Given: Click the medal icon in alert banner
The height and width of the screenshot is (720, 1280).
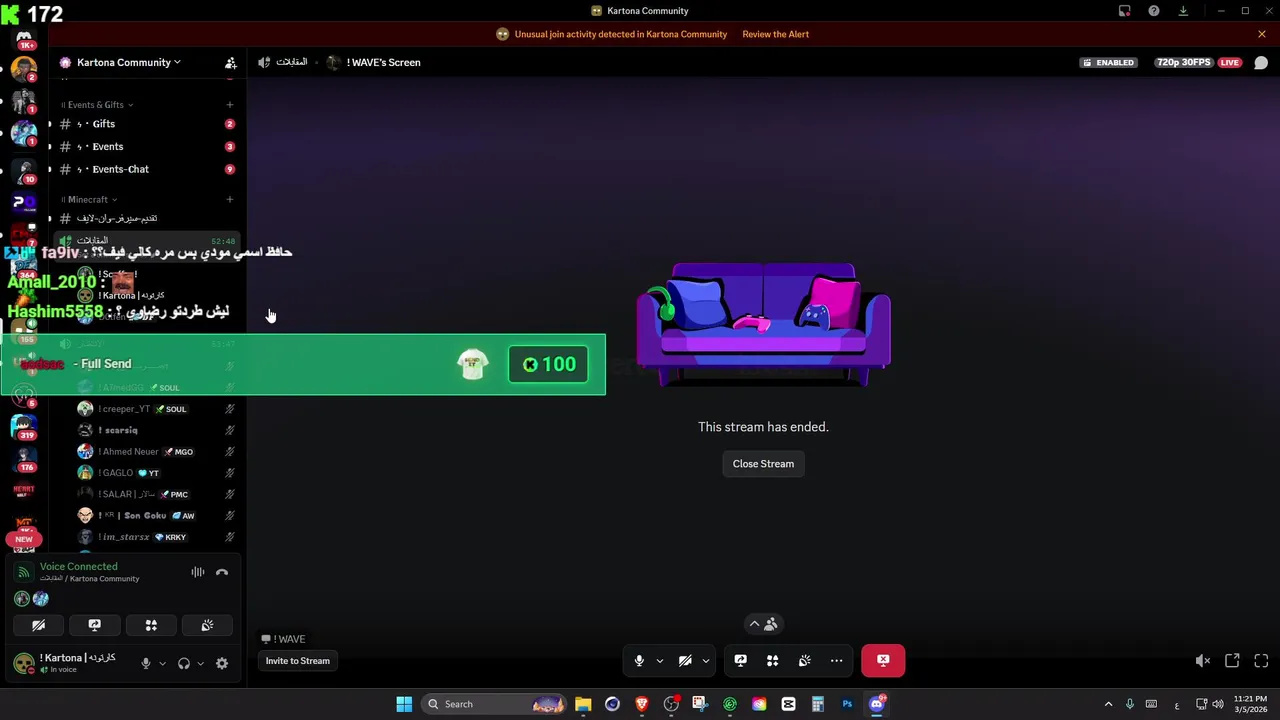Looking at the screenshot, I should click(x=503, y=34).
